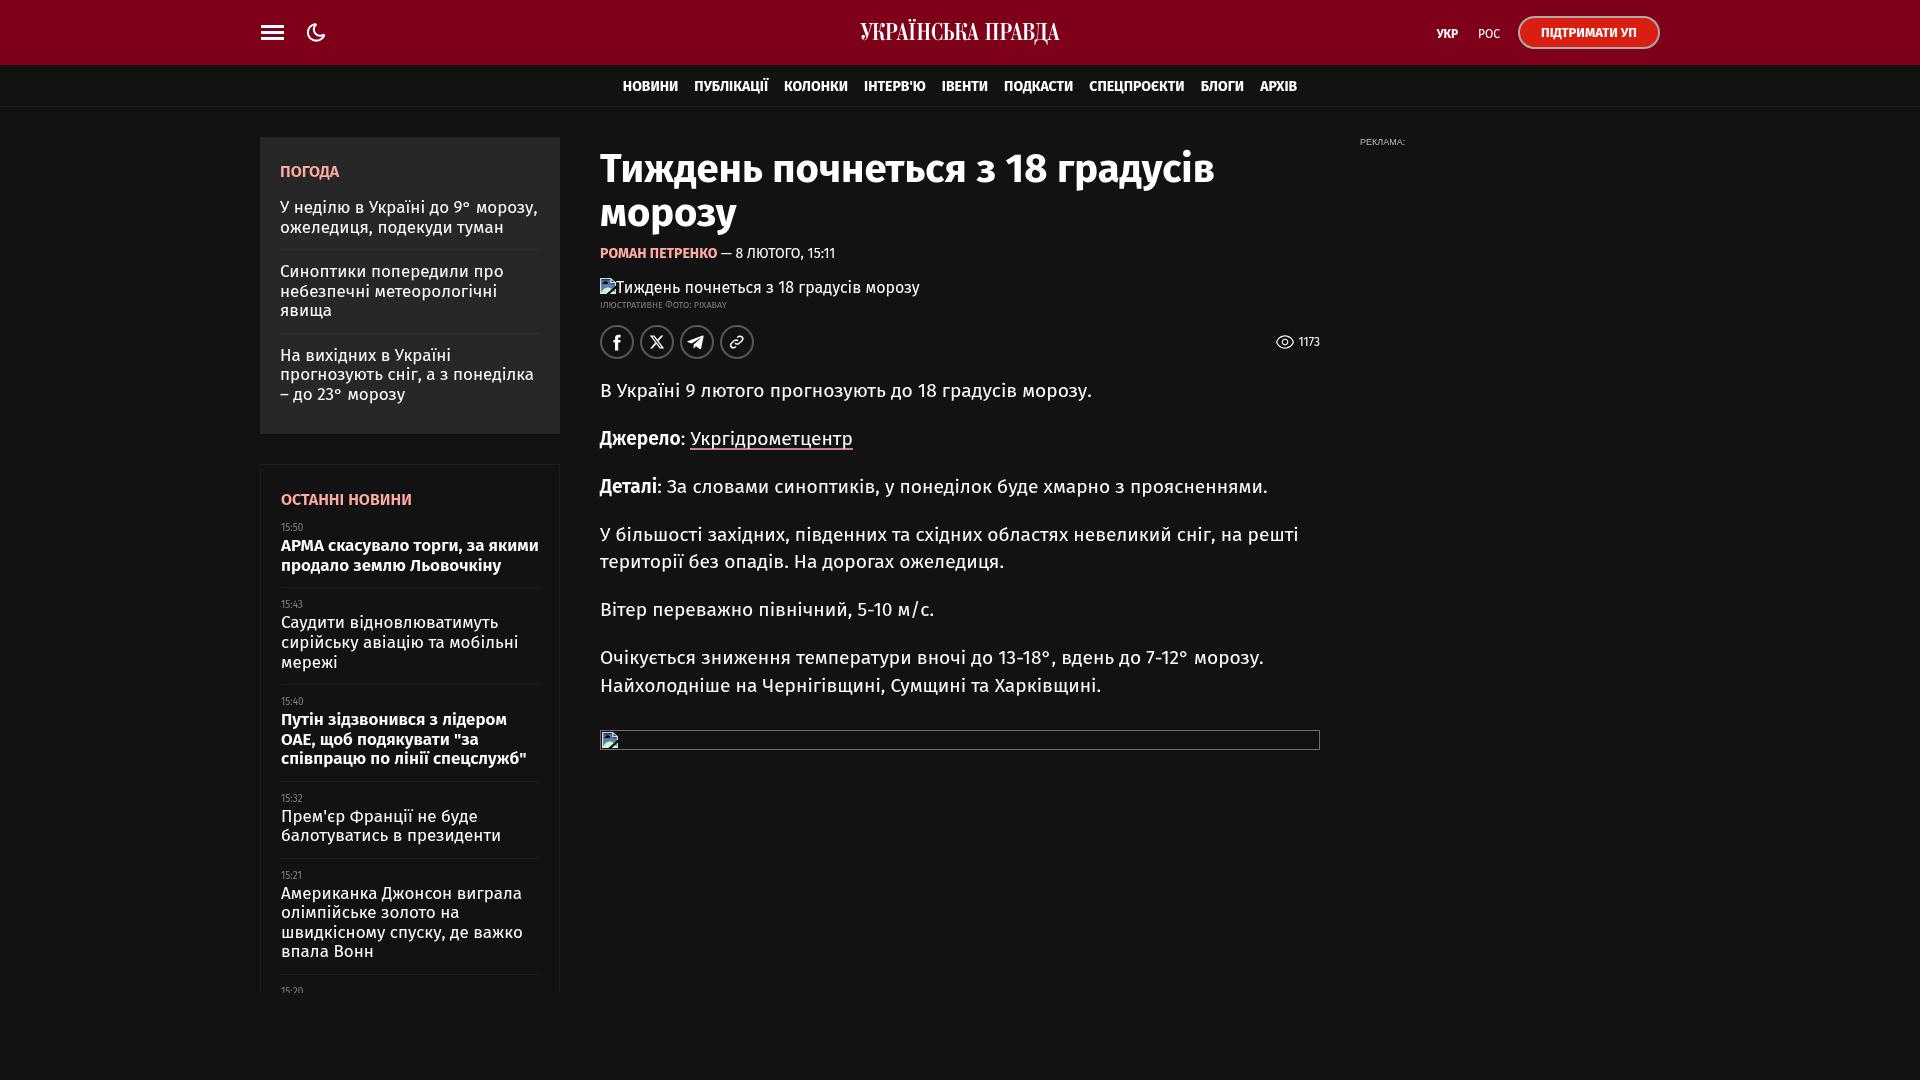
Task: Follow Укргідрометцентр source link
Action: pos(771,439)
